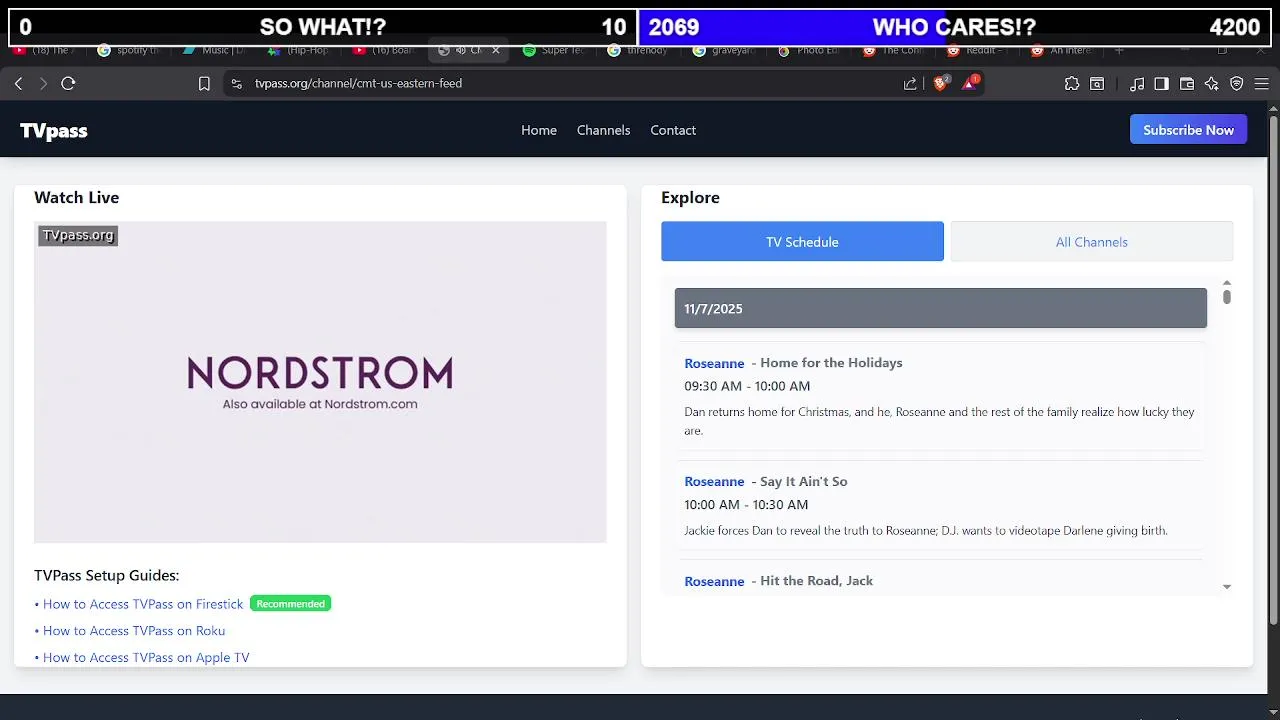The image size is (1280, 720).
Task: Click the Explore heading
Action: point(690,198)
